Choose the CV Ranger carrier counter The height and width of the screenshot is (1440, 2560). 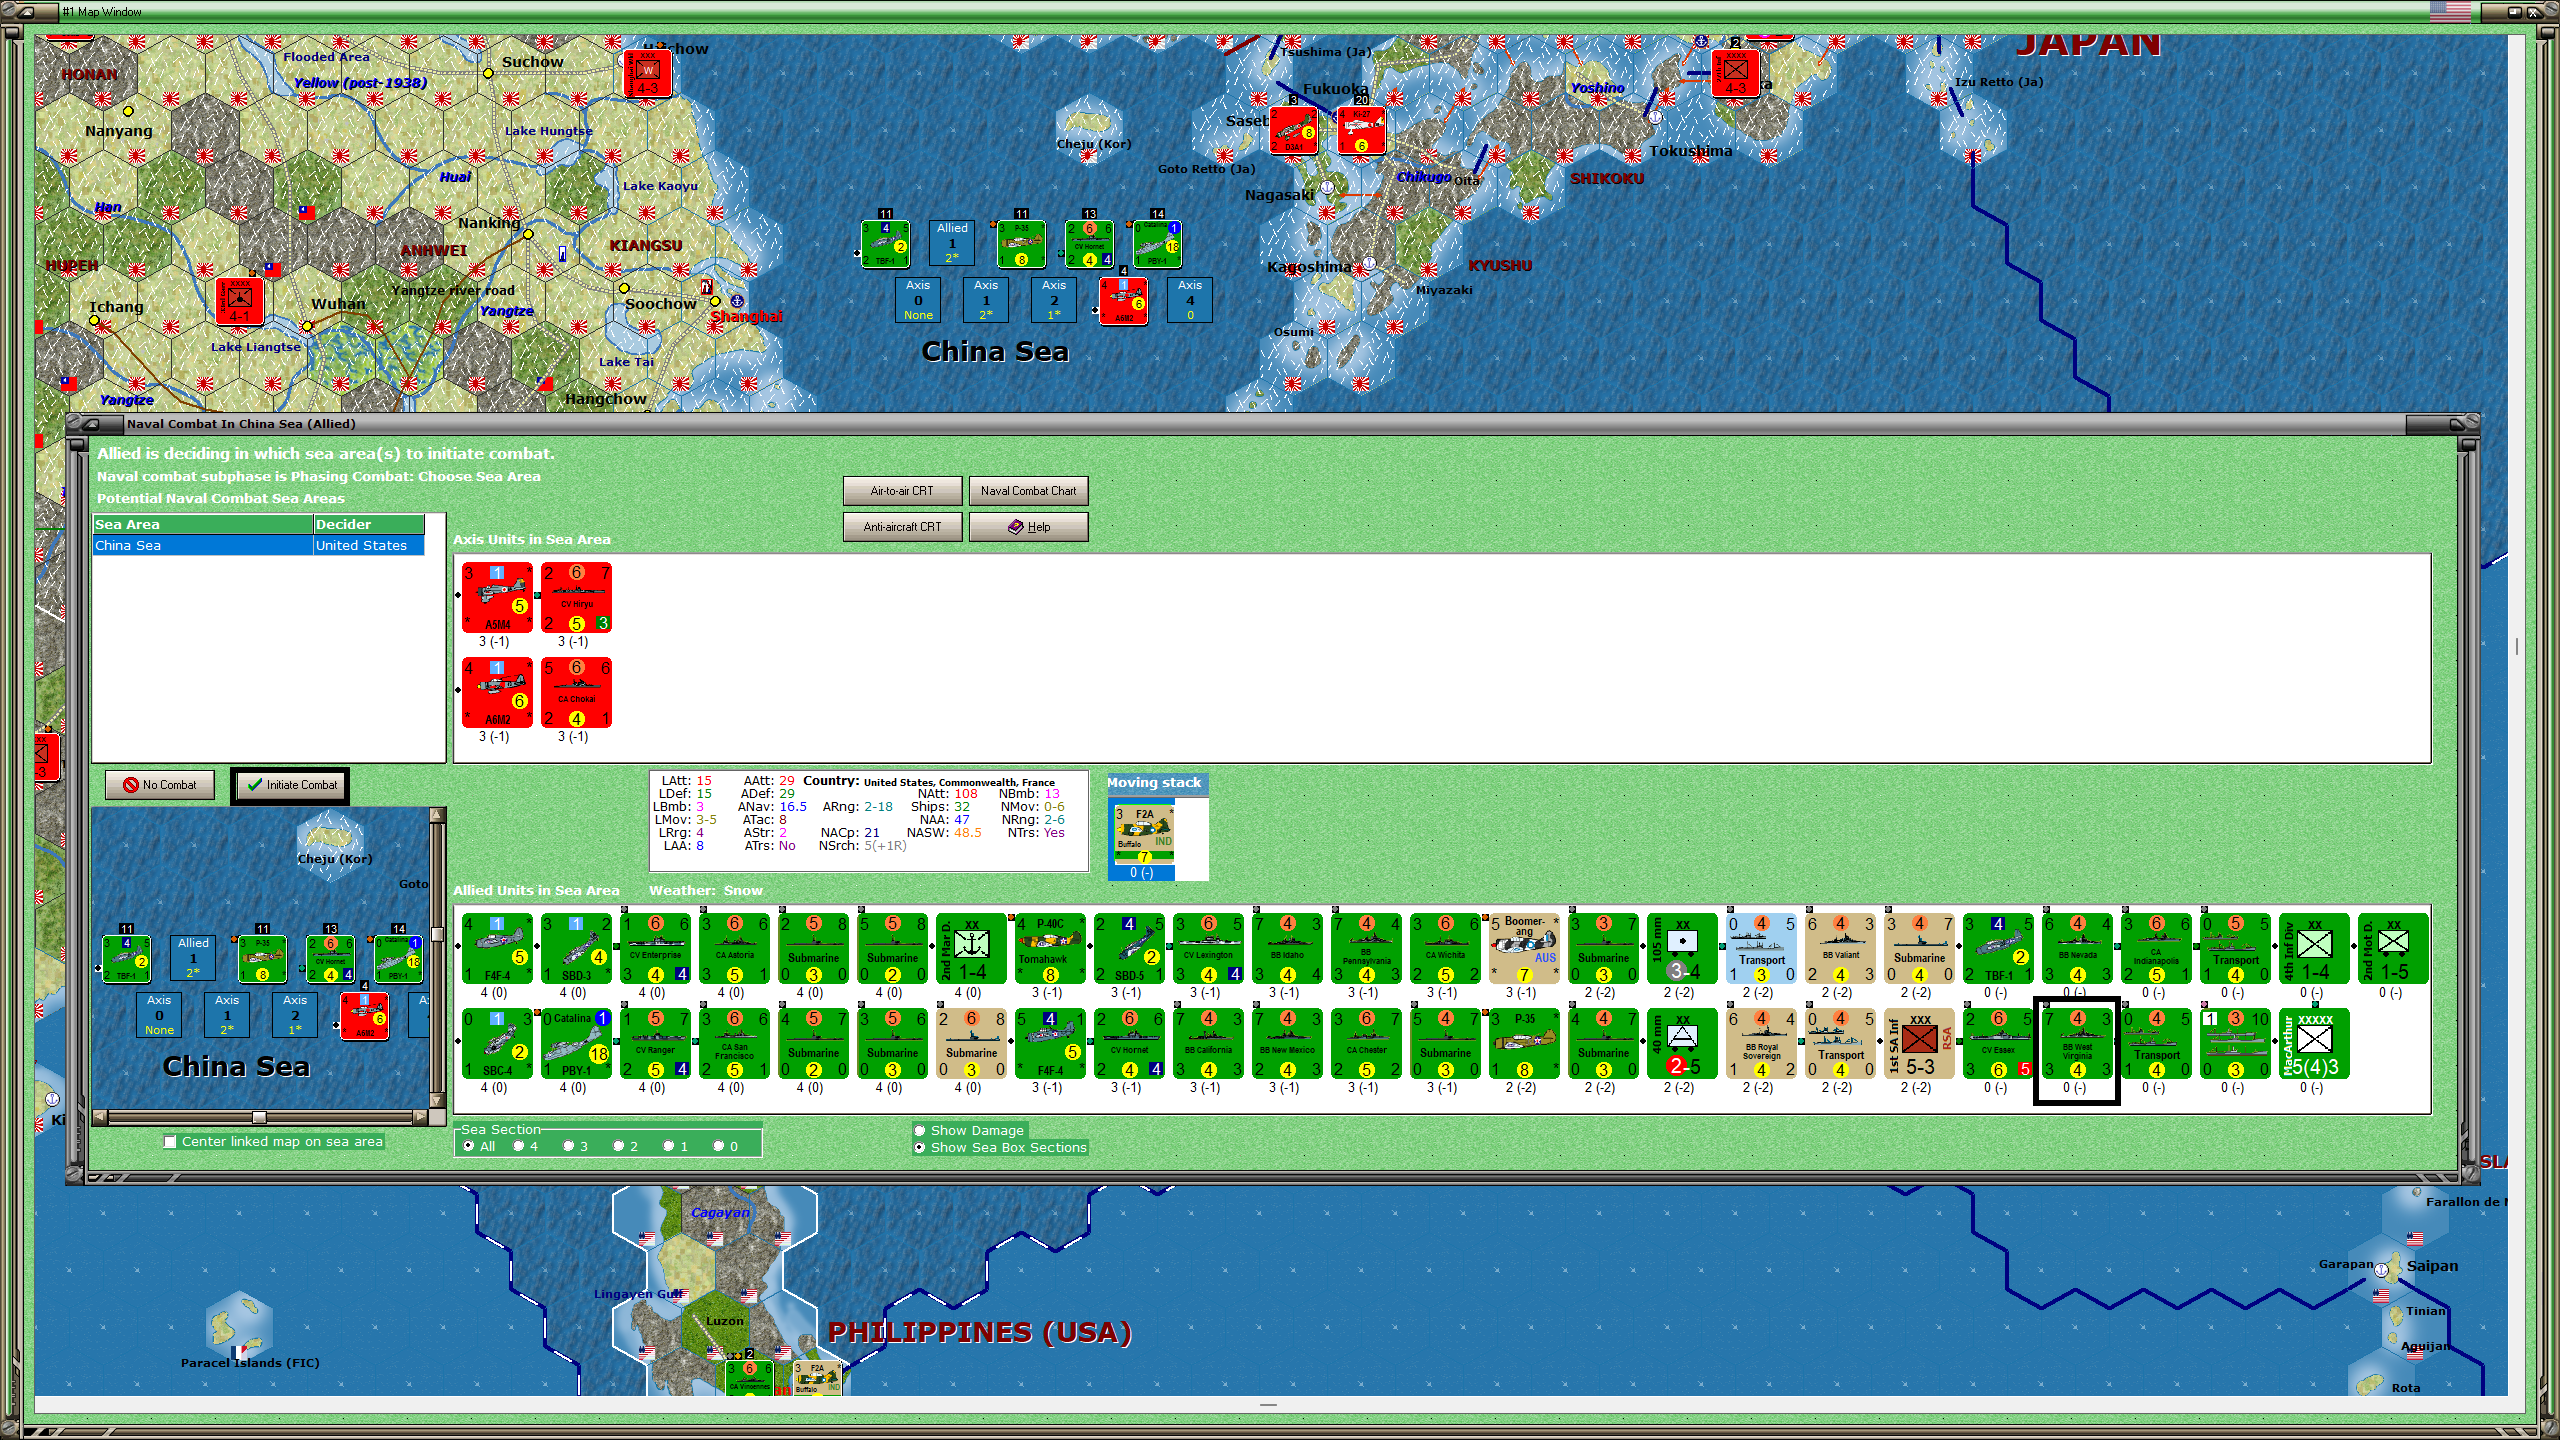pos(655,1043)
